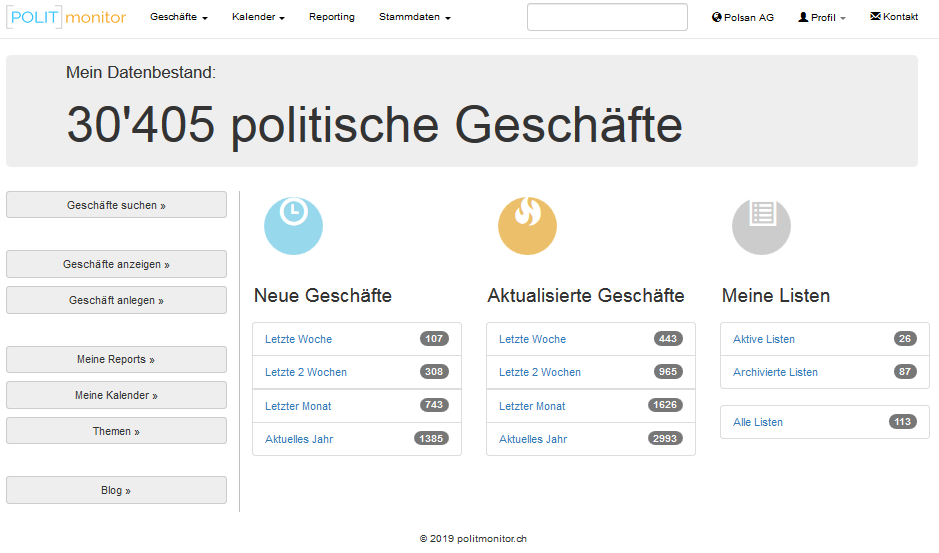The image size is (939, 553).
Task: Click the 1385 badge
Action: tap(431, 439)
